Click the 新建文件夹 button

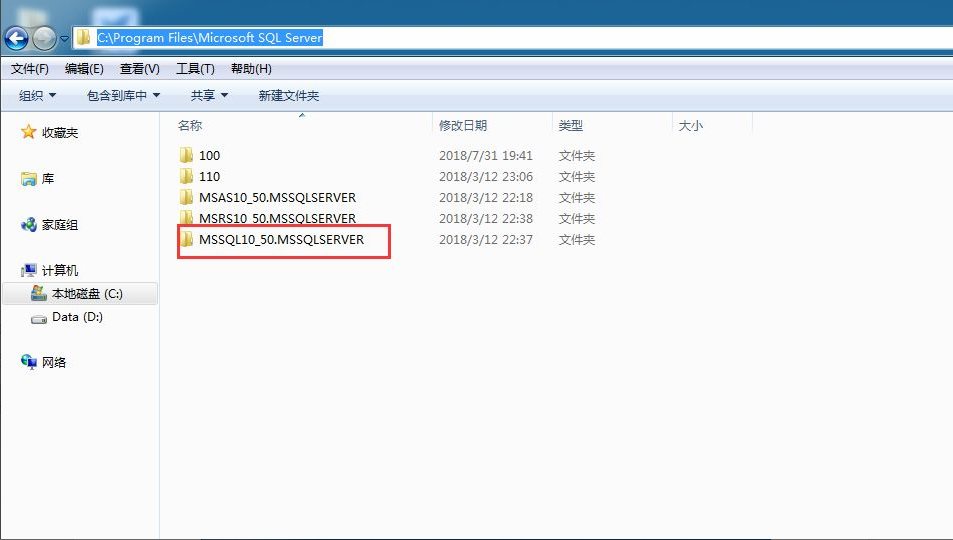click(289, 95)
